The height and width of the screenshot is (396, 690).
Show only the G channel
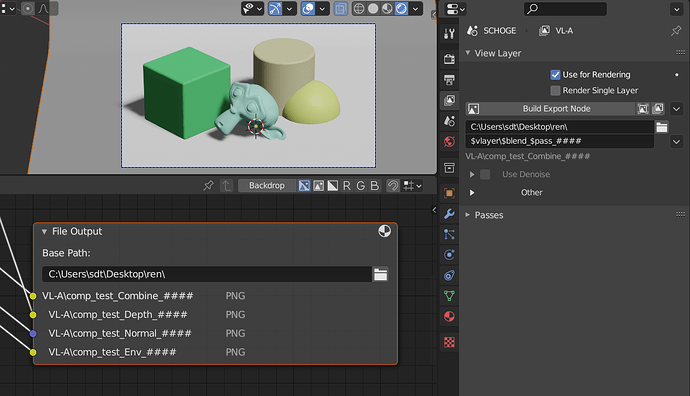point(361,186)
